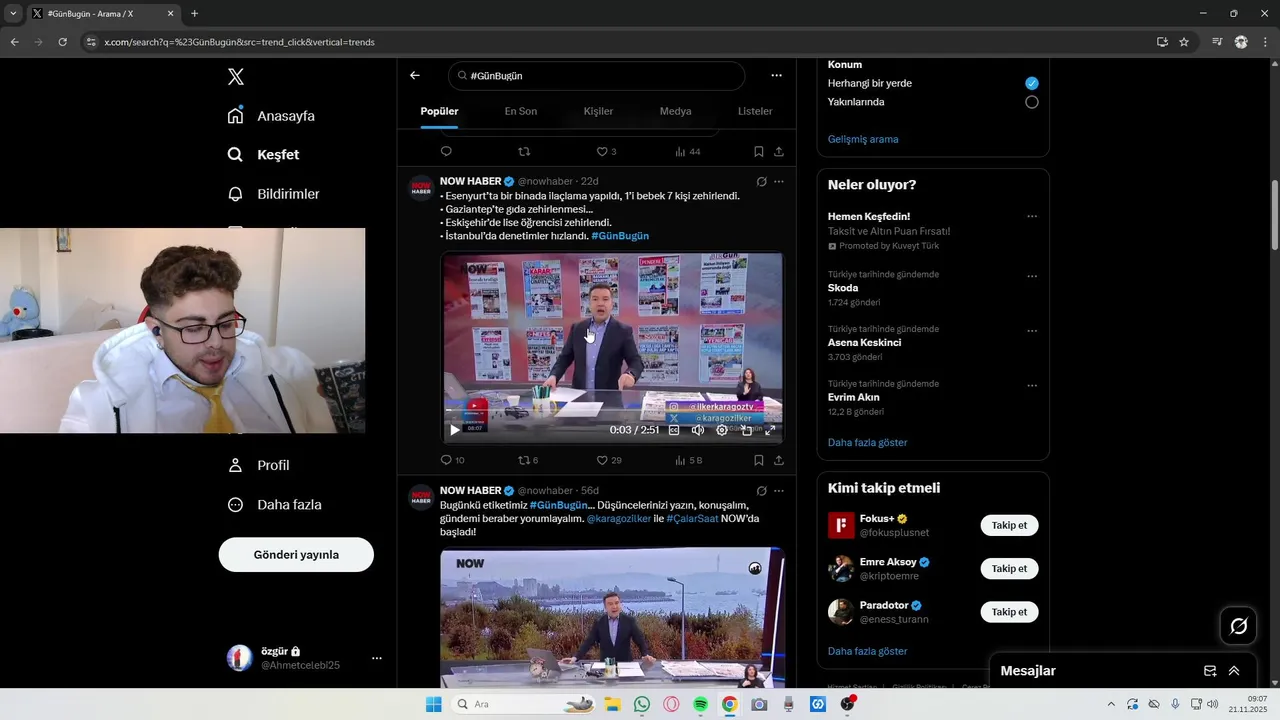The height and width of the screenshot is (720, 1280).
Task: Expand the Mesajlar panel with chevrons
Action: (1234, 671)
